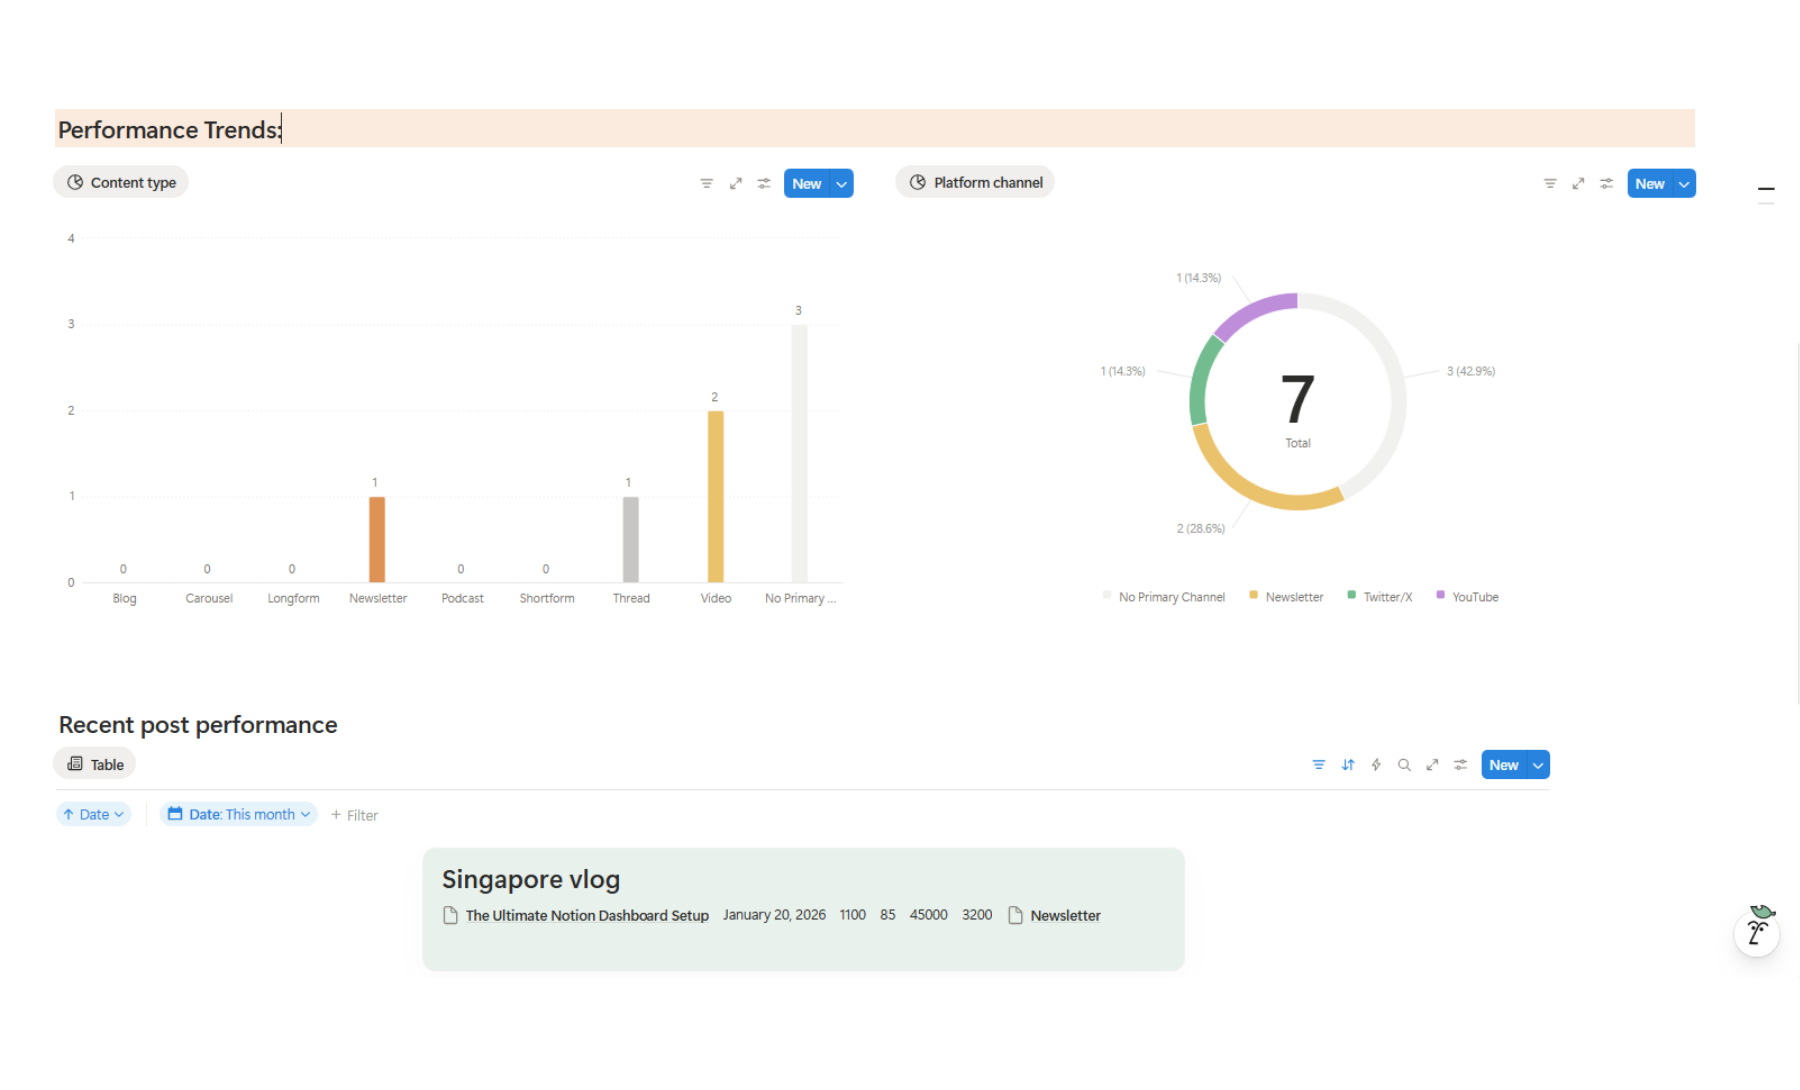Click the yellow Video bar in chart
This screenshot has height=1090, width=1800.
pyautogui.click(x=716, y=497)
